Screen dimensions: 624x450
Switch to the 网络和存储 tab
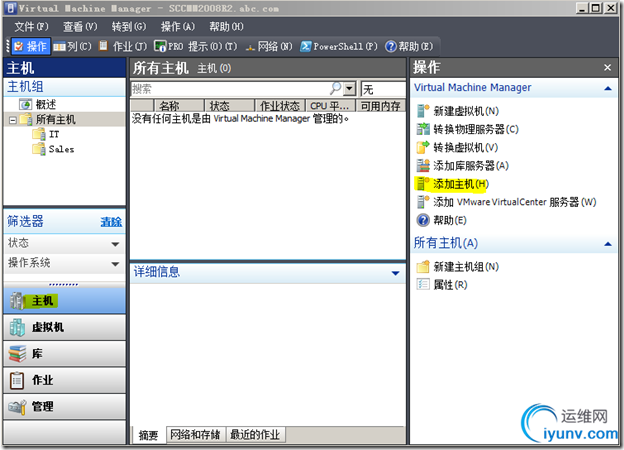point(196,434)
